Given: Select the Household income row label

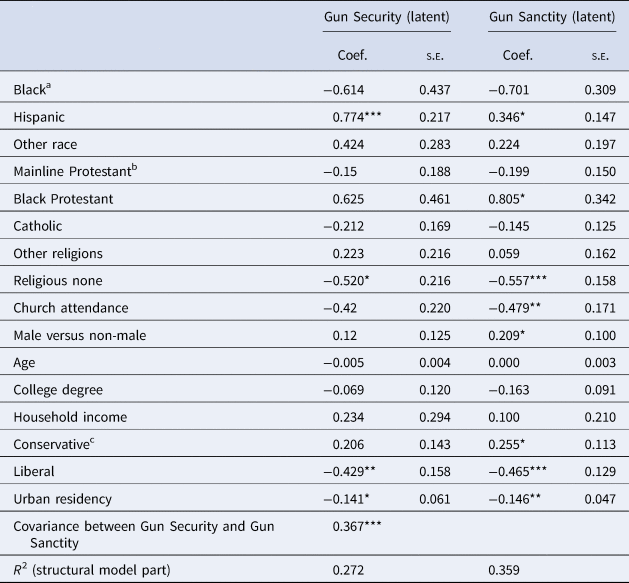Looking at the screenshot, I should [x=64, y=416].
